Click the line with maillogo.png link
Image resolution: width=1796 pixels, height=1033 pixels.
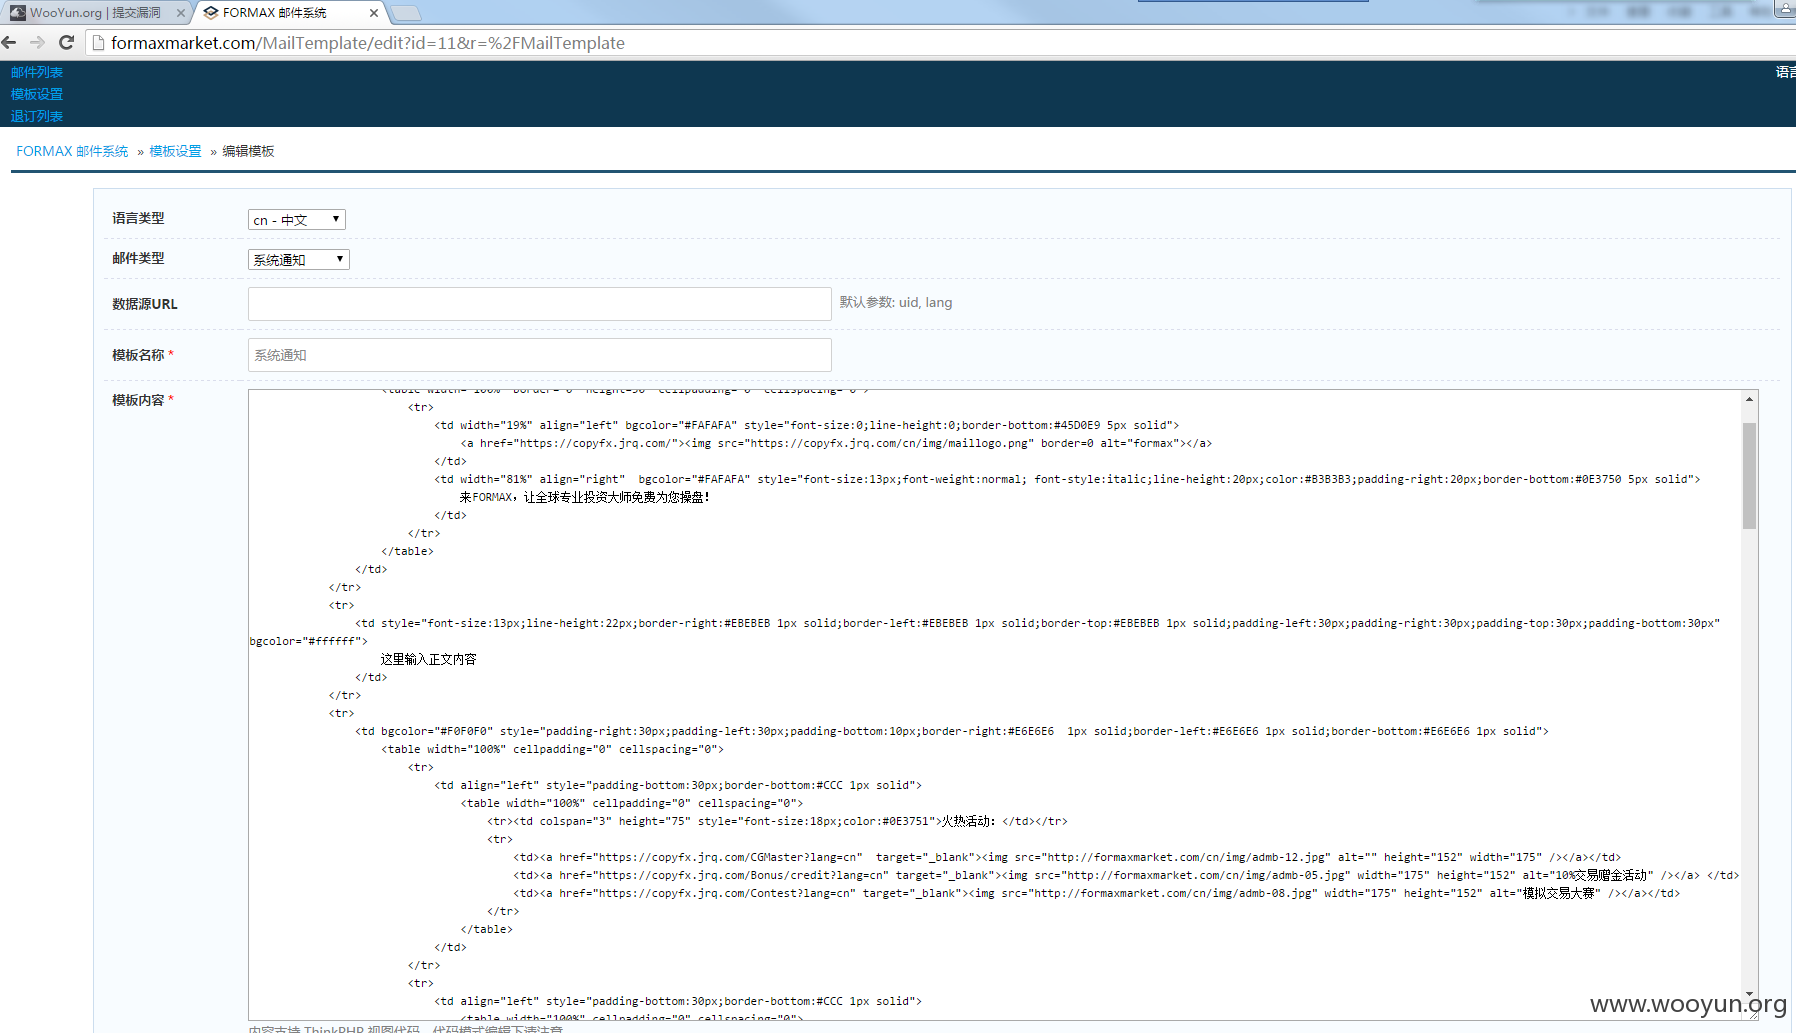(x=836, y=443)
